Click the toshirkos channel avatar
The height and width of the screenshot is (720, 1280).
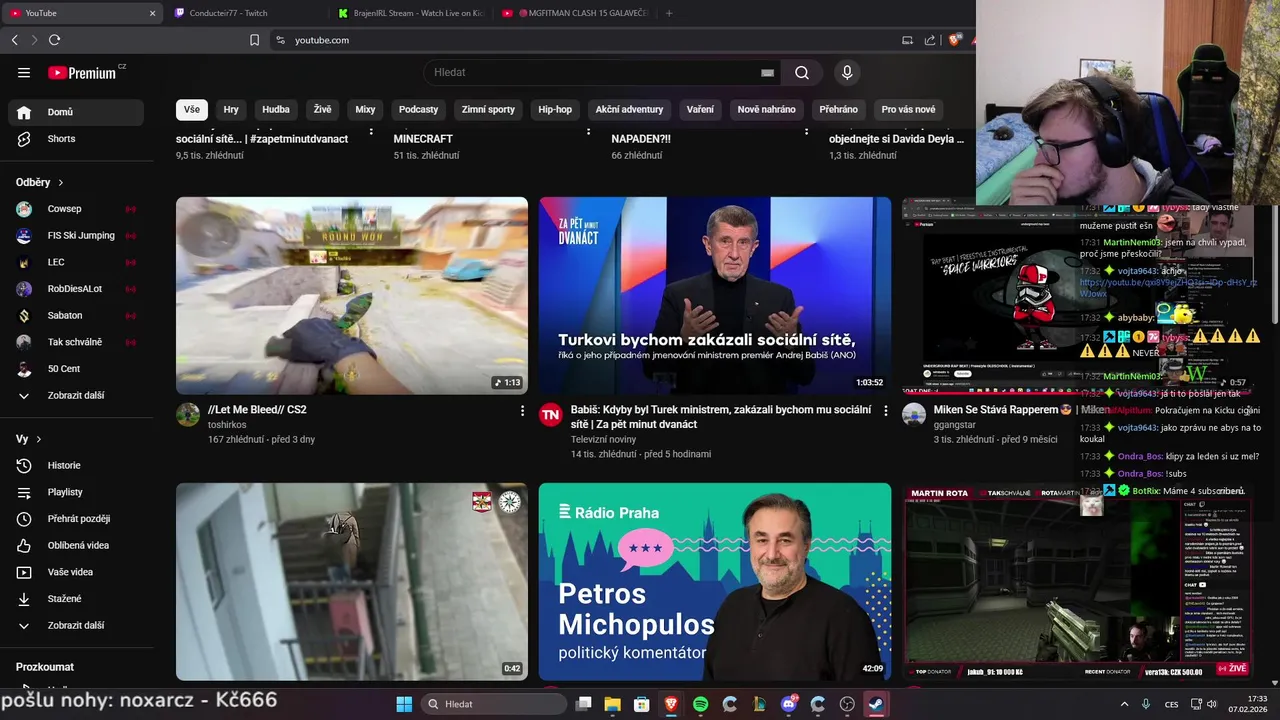click(188, 415)
